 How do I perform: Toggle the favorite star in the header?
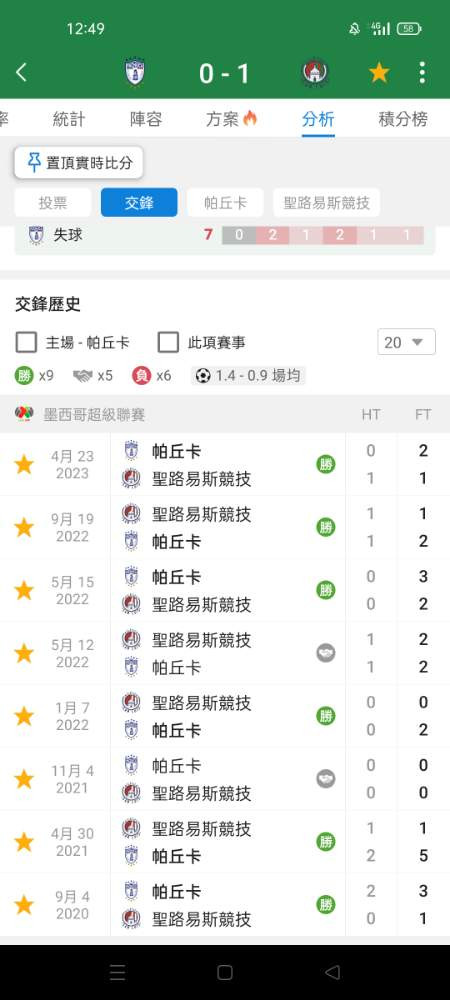click(x=379, y=73)
